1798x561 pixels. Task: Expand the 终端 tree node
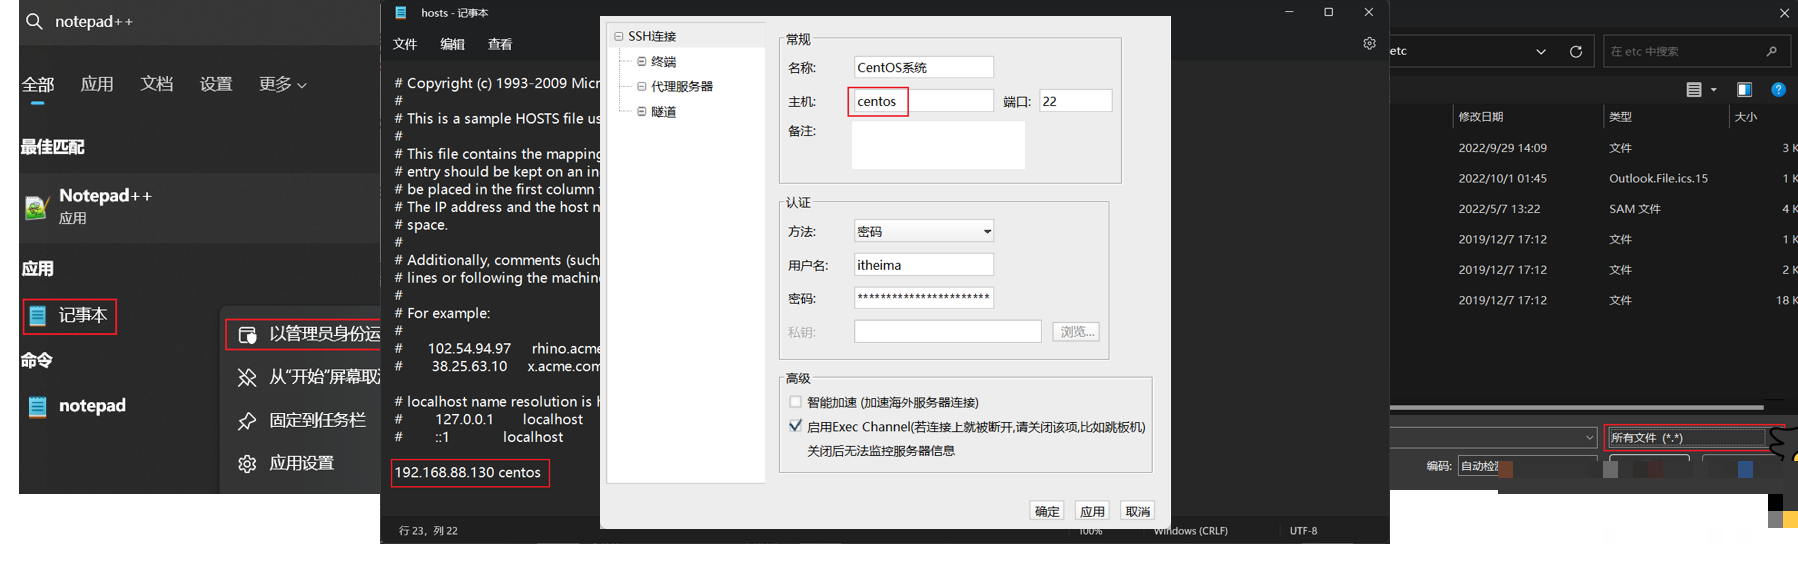pyautogui.click(x=642, y=61)
